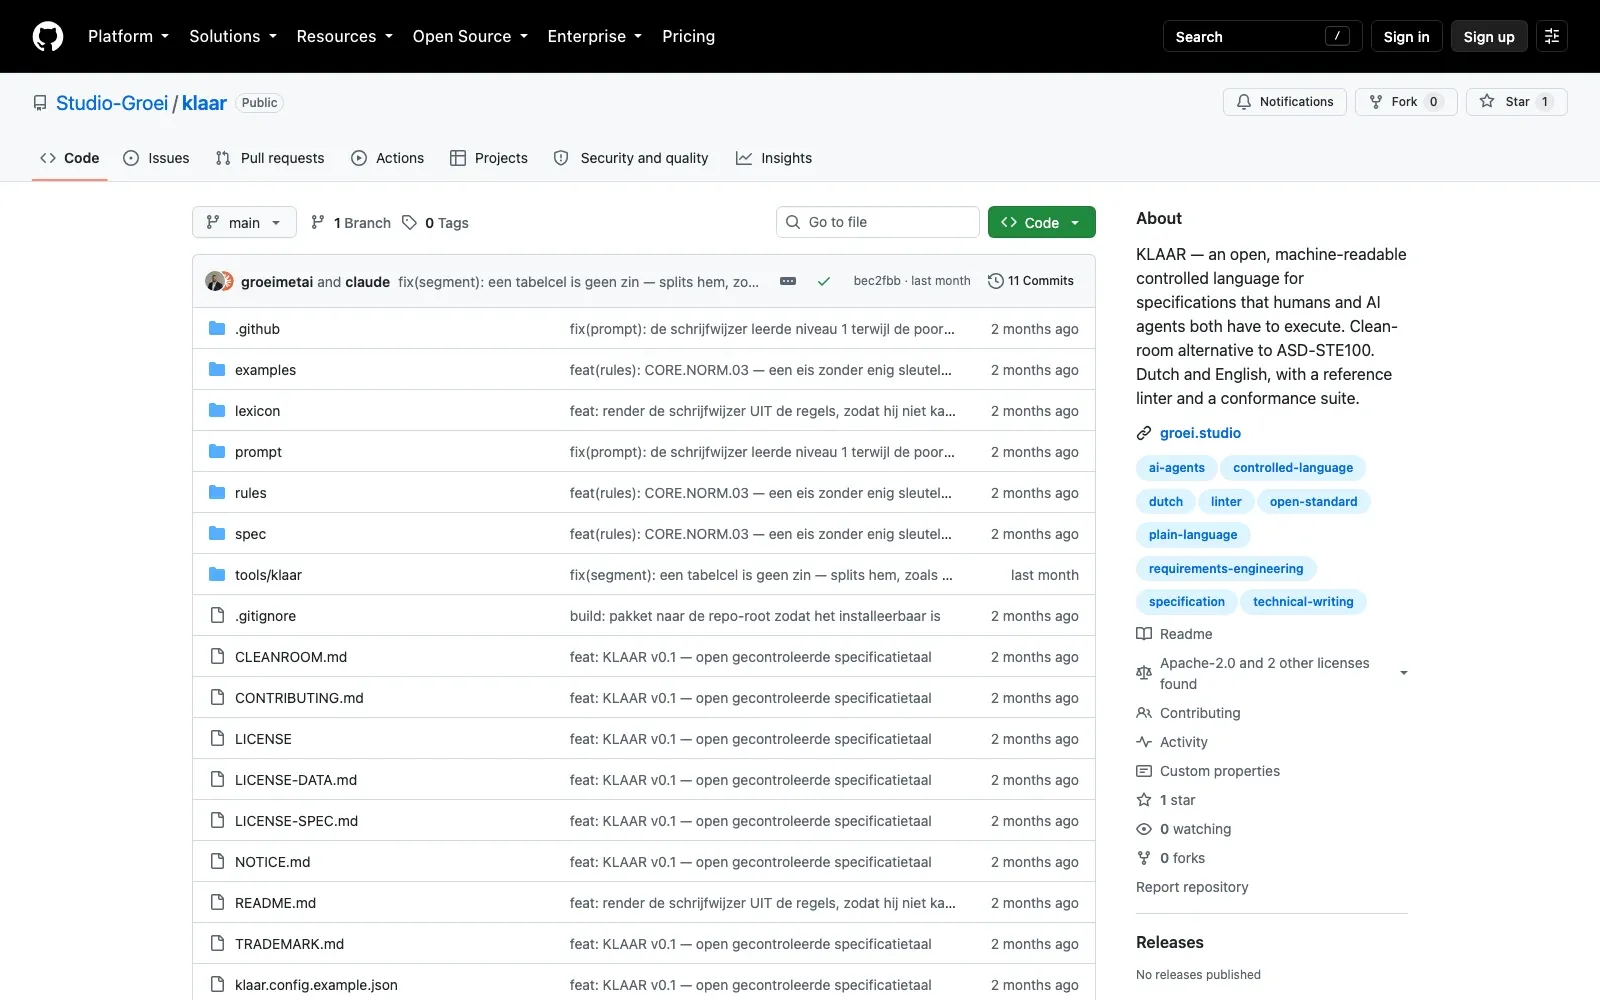Fork the klaar repository
This screenshot has height=1000, width=1600.
1405,102
